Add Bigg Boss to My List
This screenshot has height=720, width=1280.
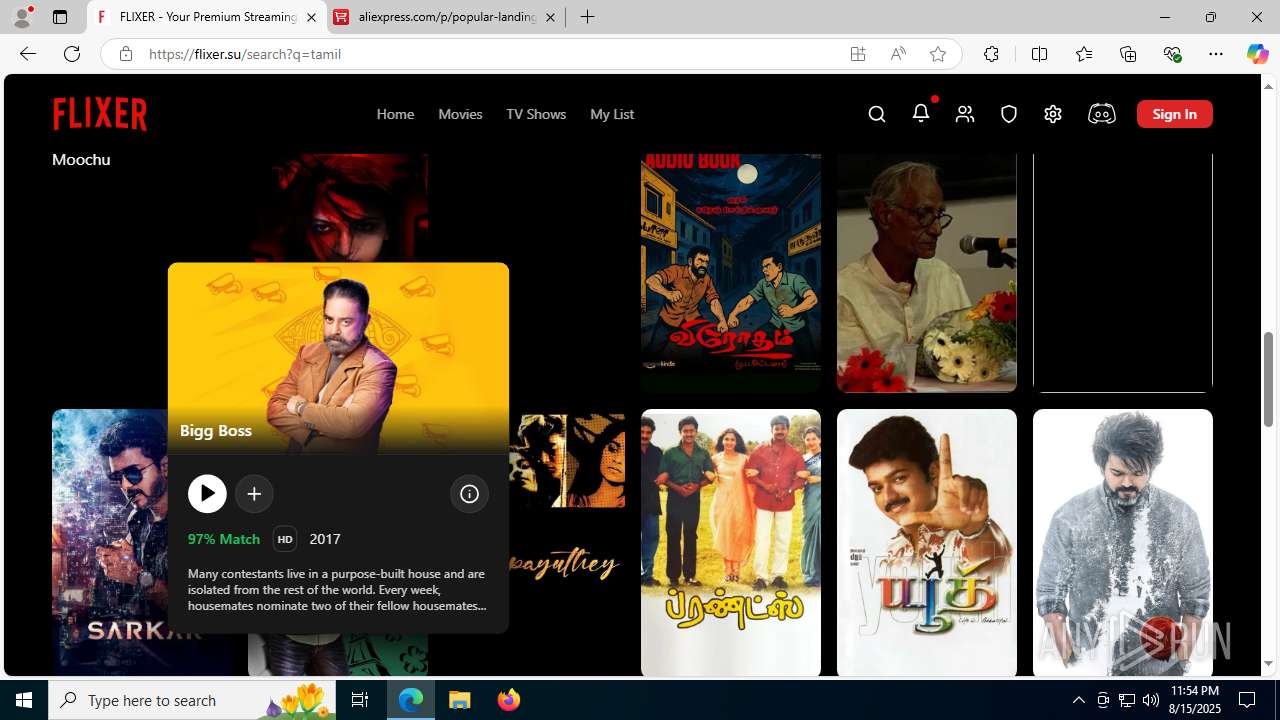tap(254, 493)
